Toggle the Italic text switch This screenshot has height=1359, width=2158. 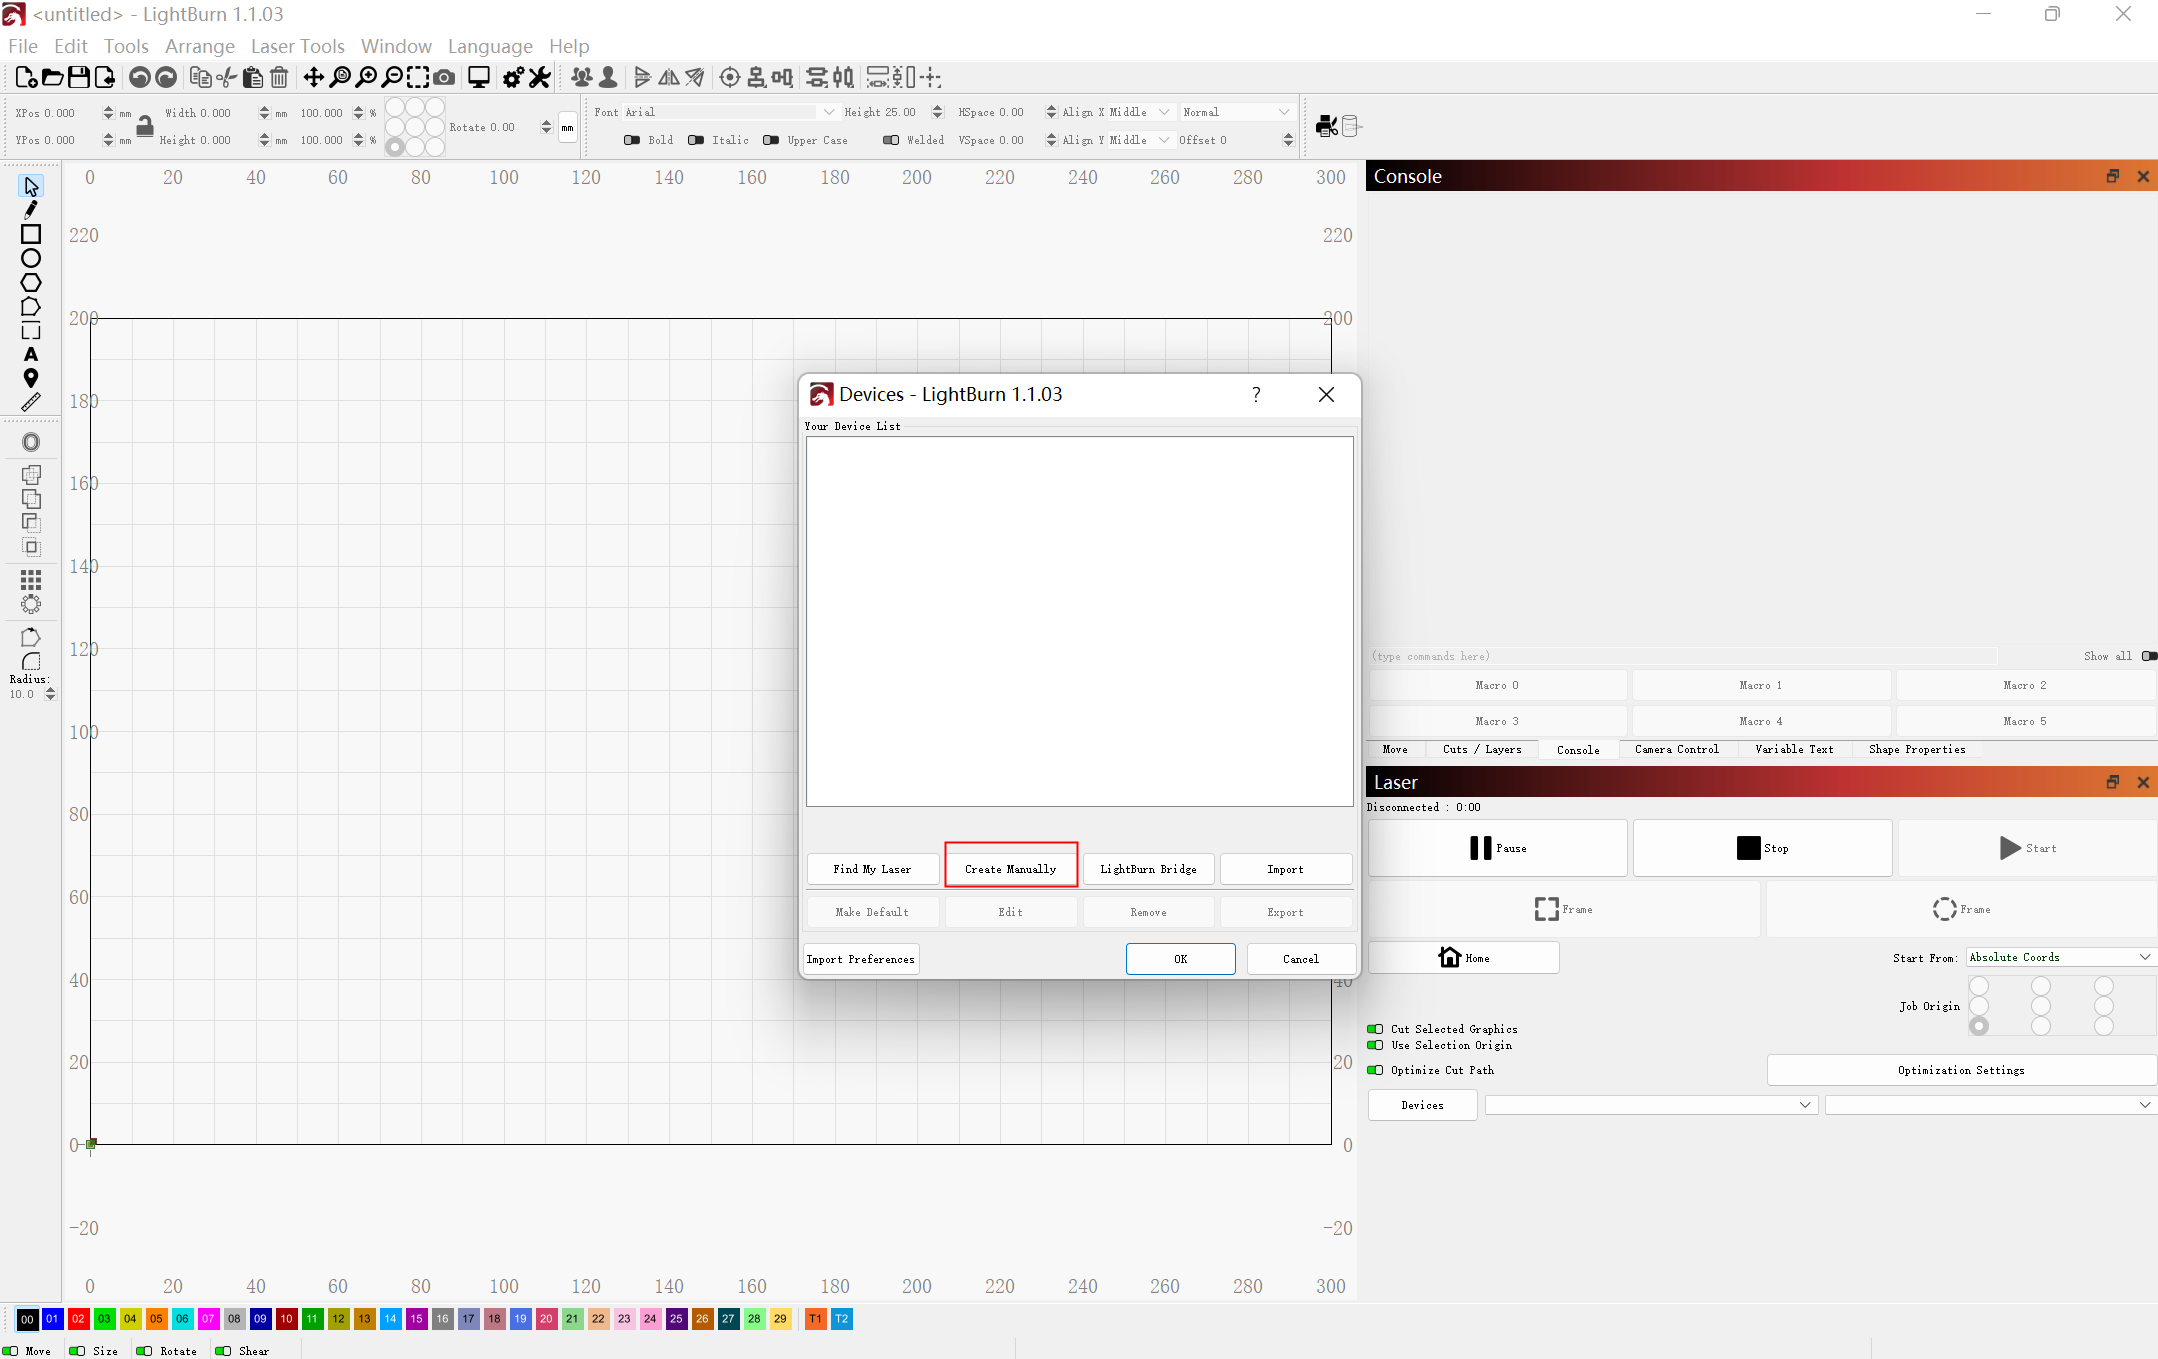point(696,140)
